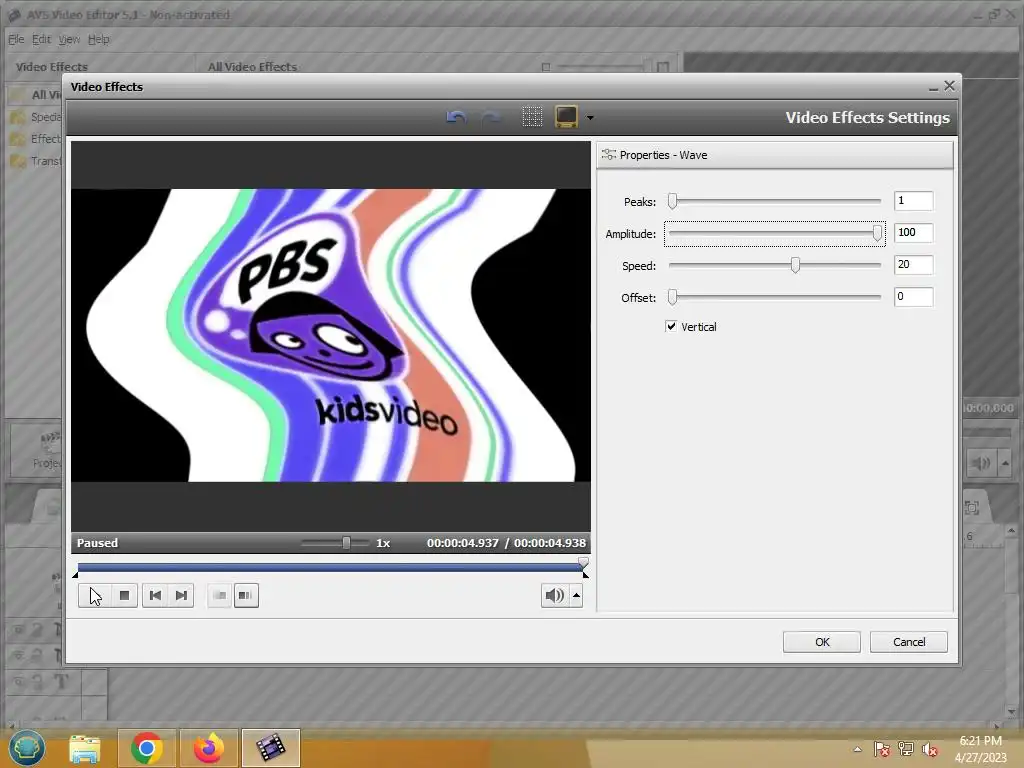Click the PBS kids video preview
Image resolution: width=1024 pixels, height=768 pixels.
330,336
